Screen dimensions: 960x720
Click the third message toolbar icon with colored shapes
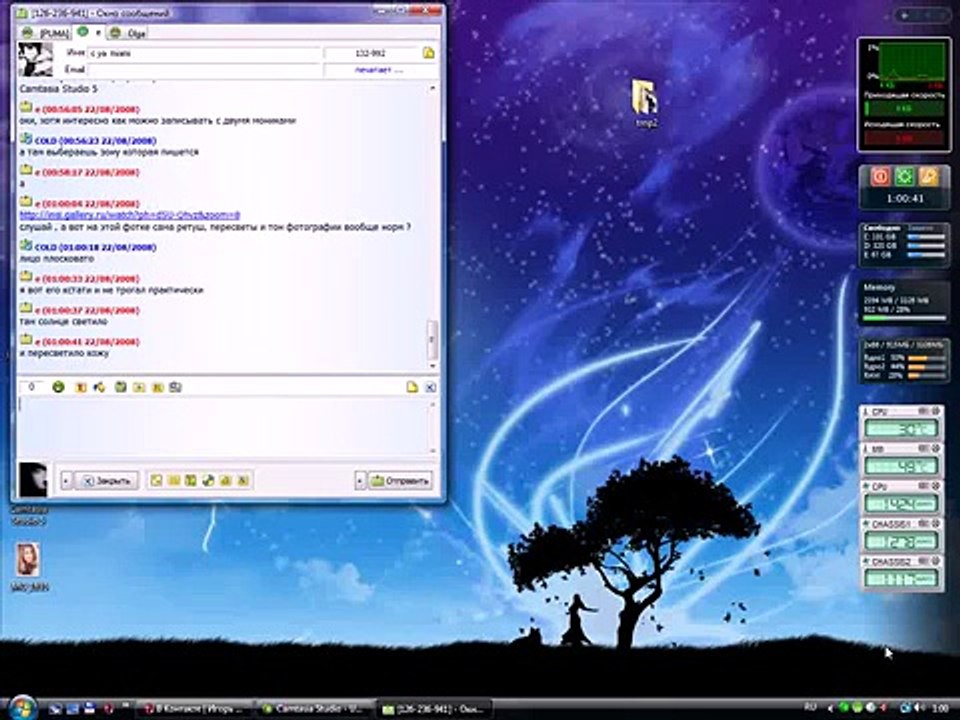(x=99, y=387)
